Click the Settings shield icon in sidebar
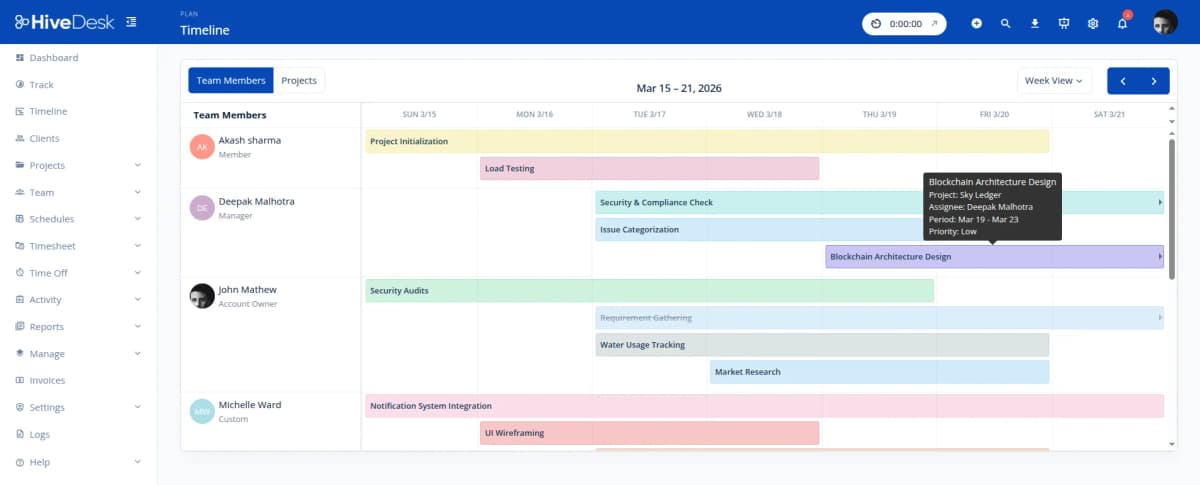Screen dimensions: 1200x485 coord(20,408)
